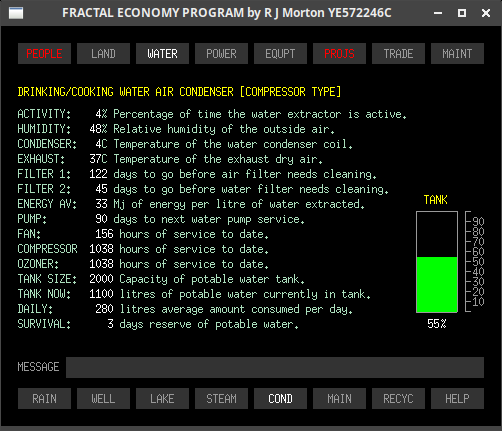Click the TANK NOW row
Viewport: 502px width, 431px height.
(x=194, y=294)
